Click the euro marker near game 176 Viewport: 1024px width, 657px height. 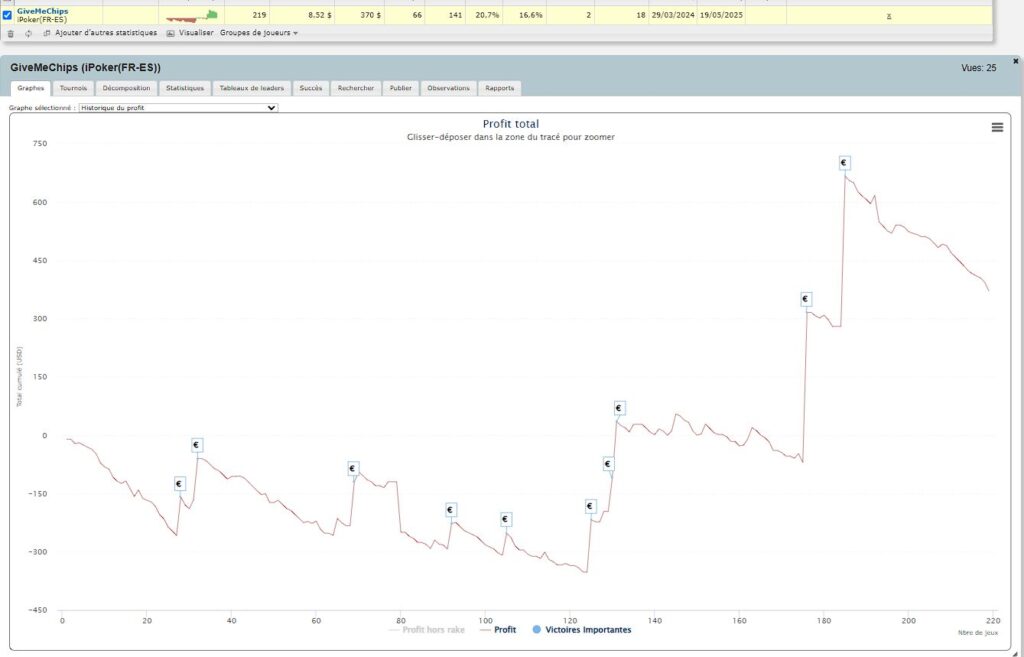[x=805, y=299]
